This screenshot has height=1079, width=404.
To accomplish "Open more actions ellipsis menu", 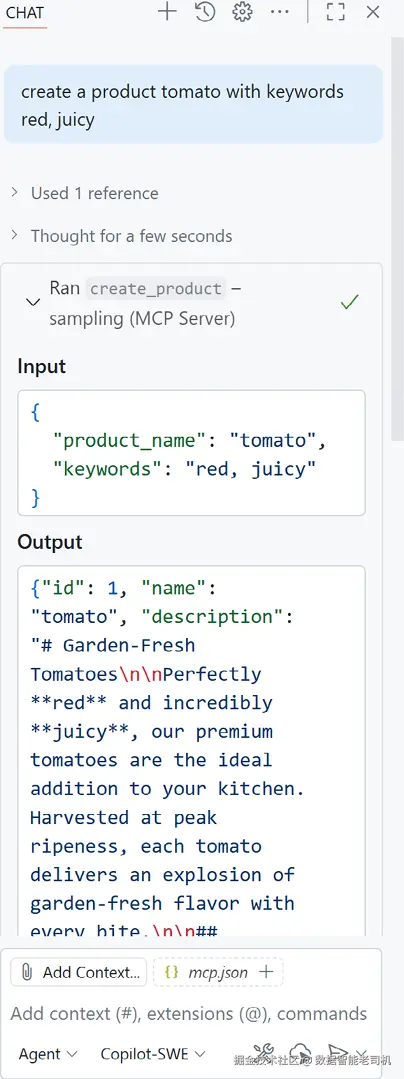I will pos(280,12).
